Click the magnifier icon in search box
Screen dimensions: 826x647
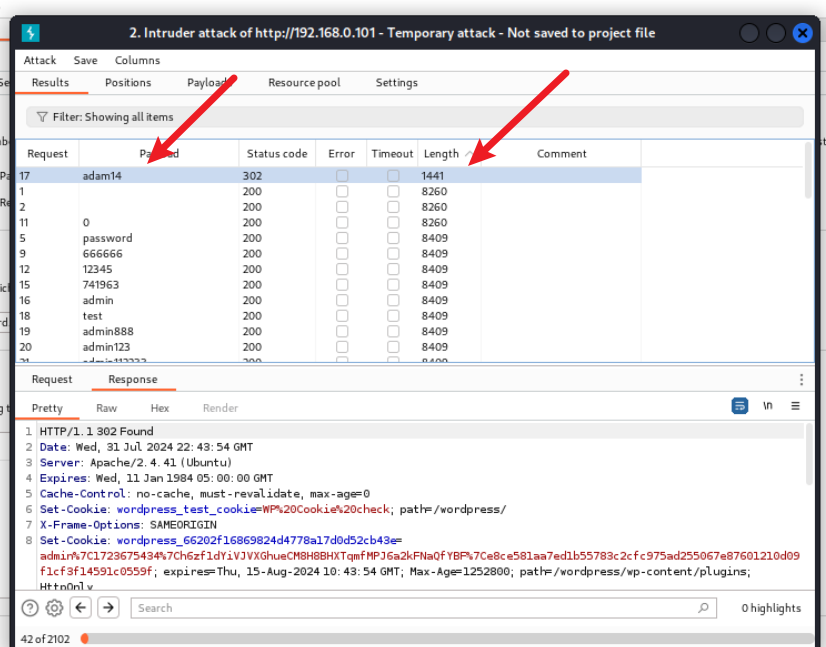(x=703, y=608)
